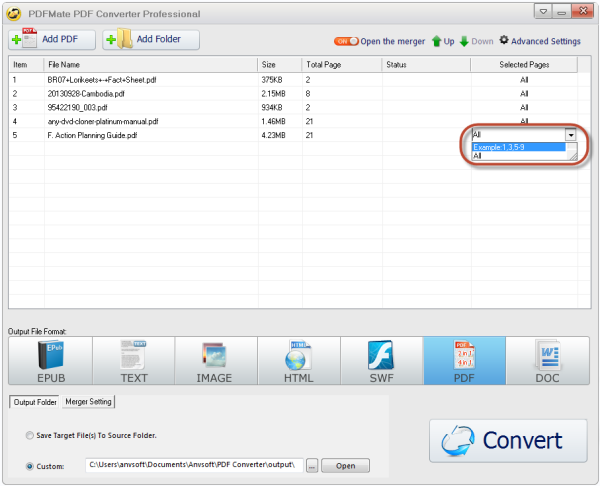
Task: Select file BR07+Lorikeets+-+Fact+Sheet.pdf
Action: [x=102, y=80]
